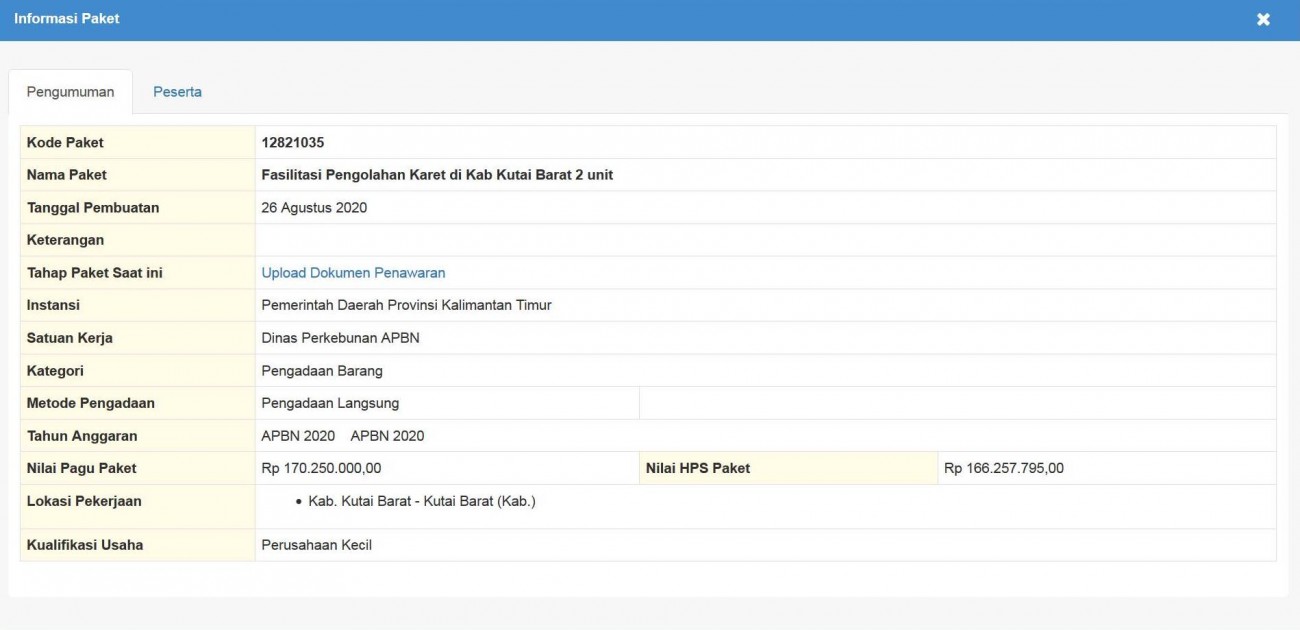This screenshot has width=1300, height=630.
Task: Close the Informasi Paket dialog
Action: click(1263, 19)
